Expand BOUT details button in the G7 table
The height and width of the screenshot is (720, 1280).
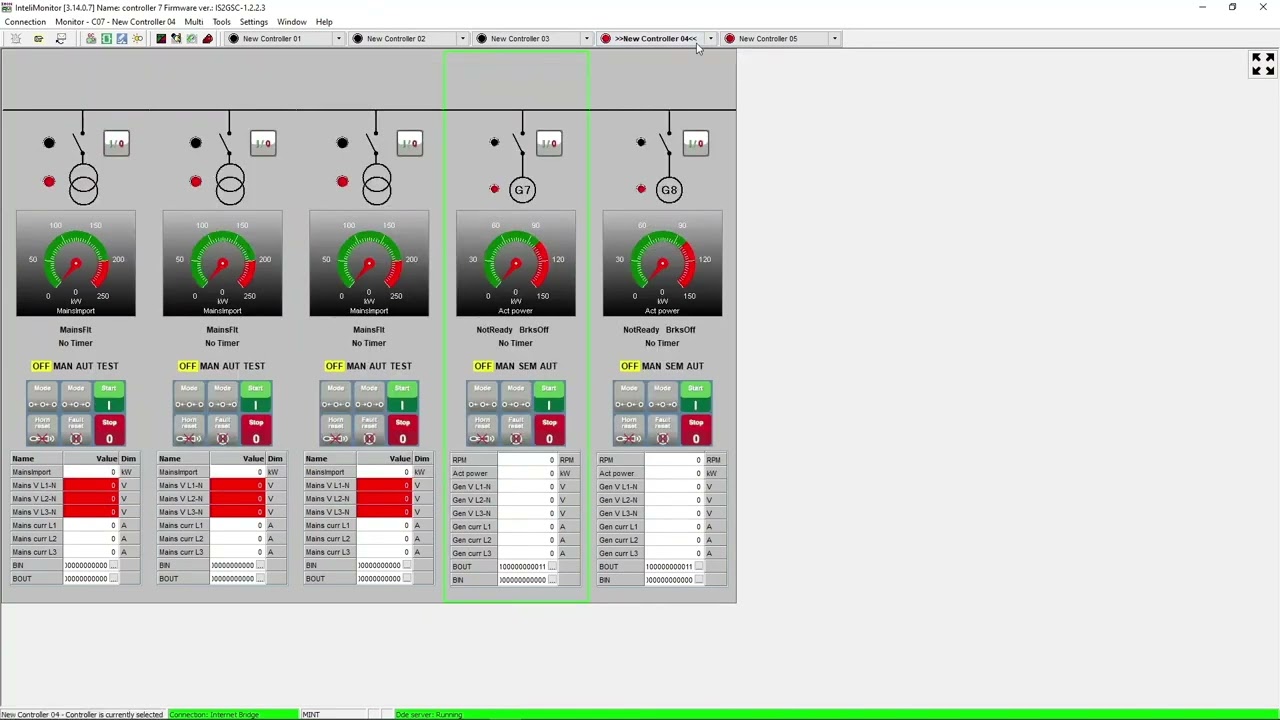[552, 566]
